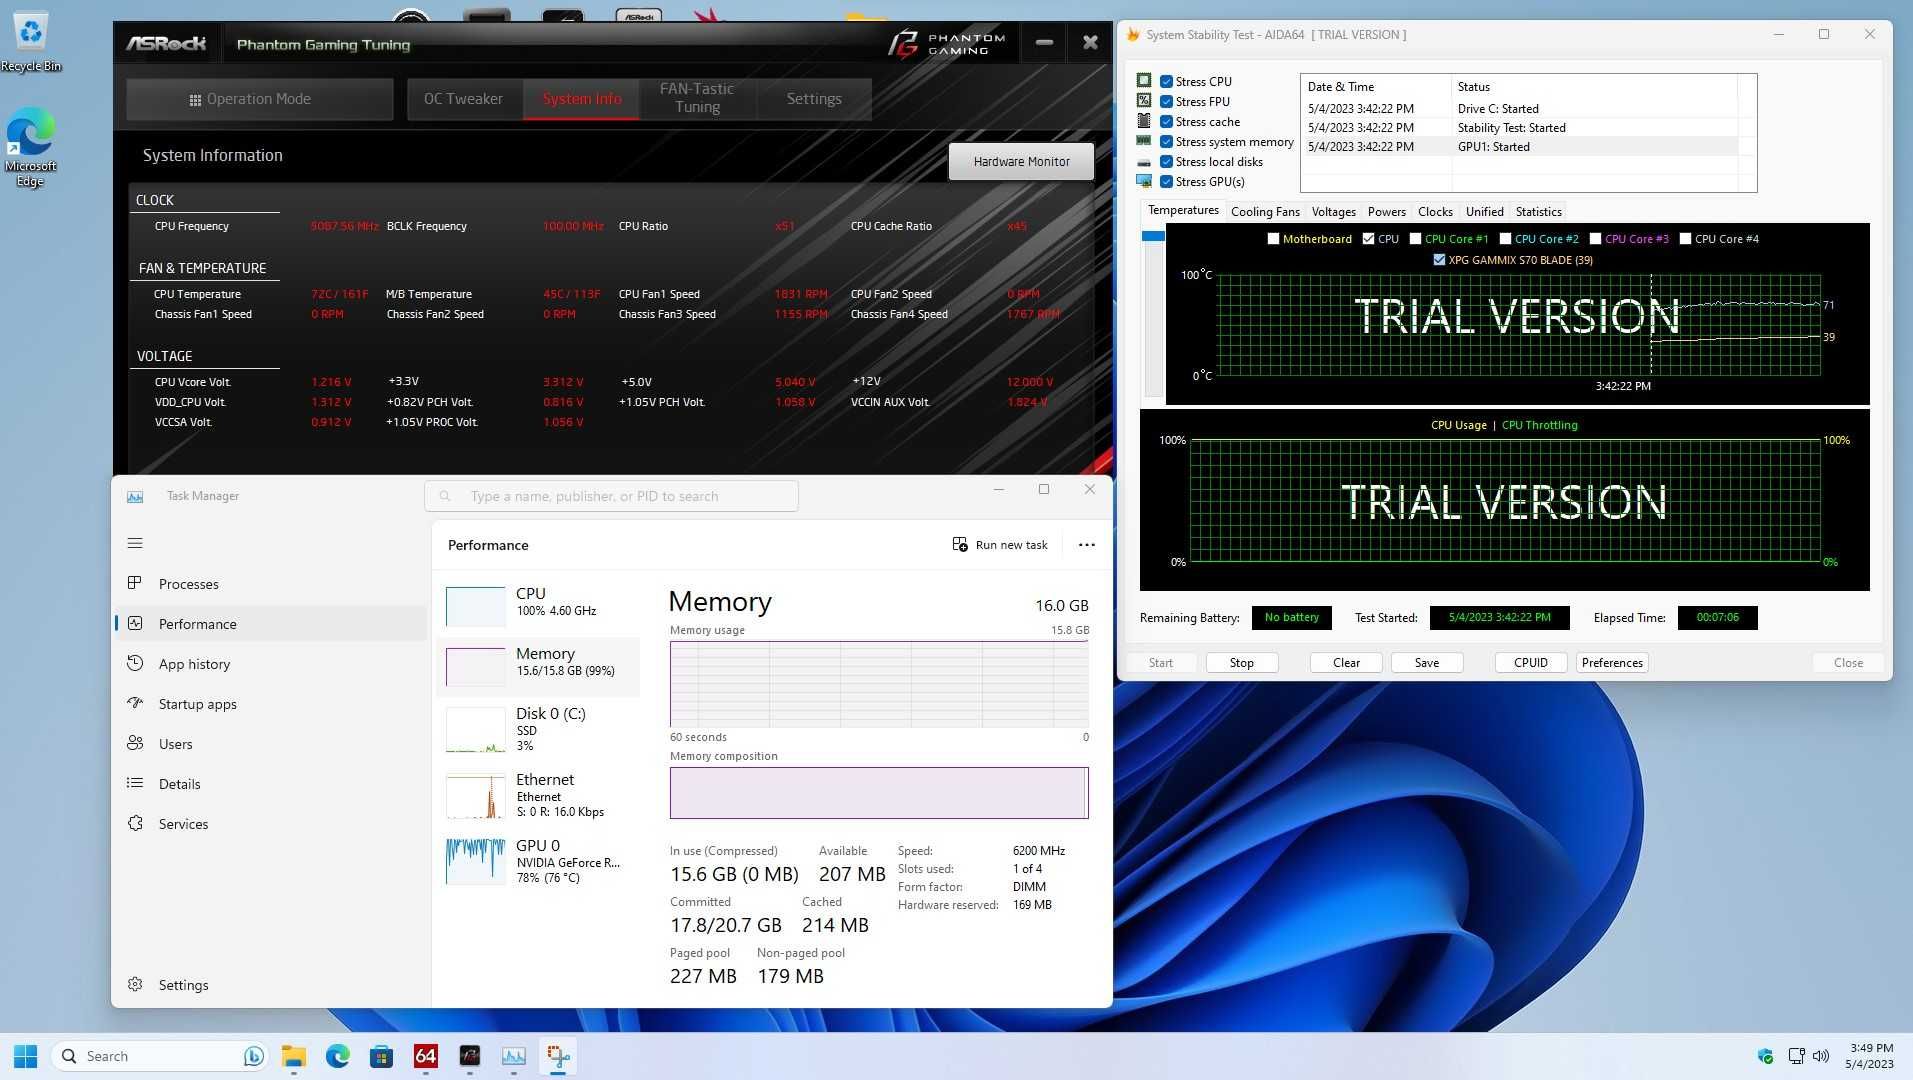1913x1080 pixels.
Task: Toggle Stress cache checkbox
Action: click(x=1167, y=122)
